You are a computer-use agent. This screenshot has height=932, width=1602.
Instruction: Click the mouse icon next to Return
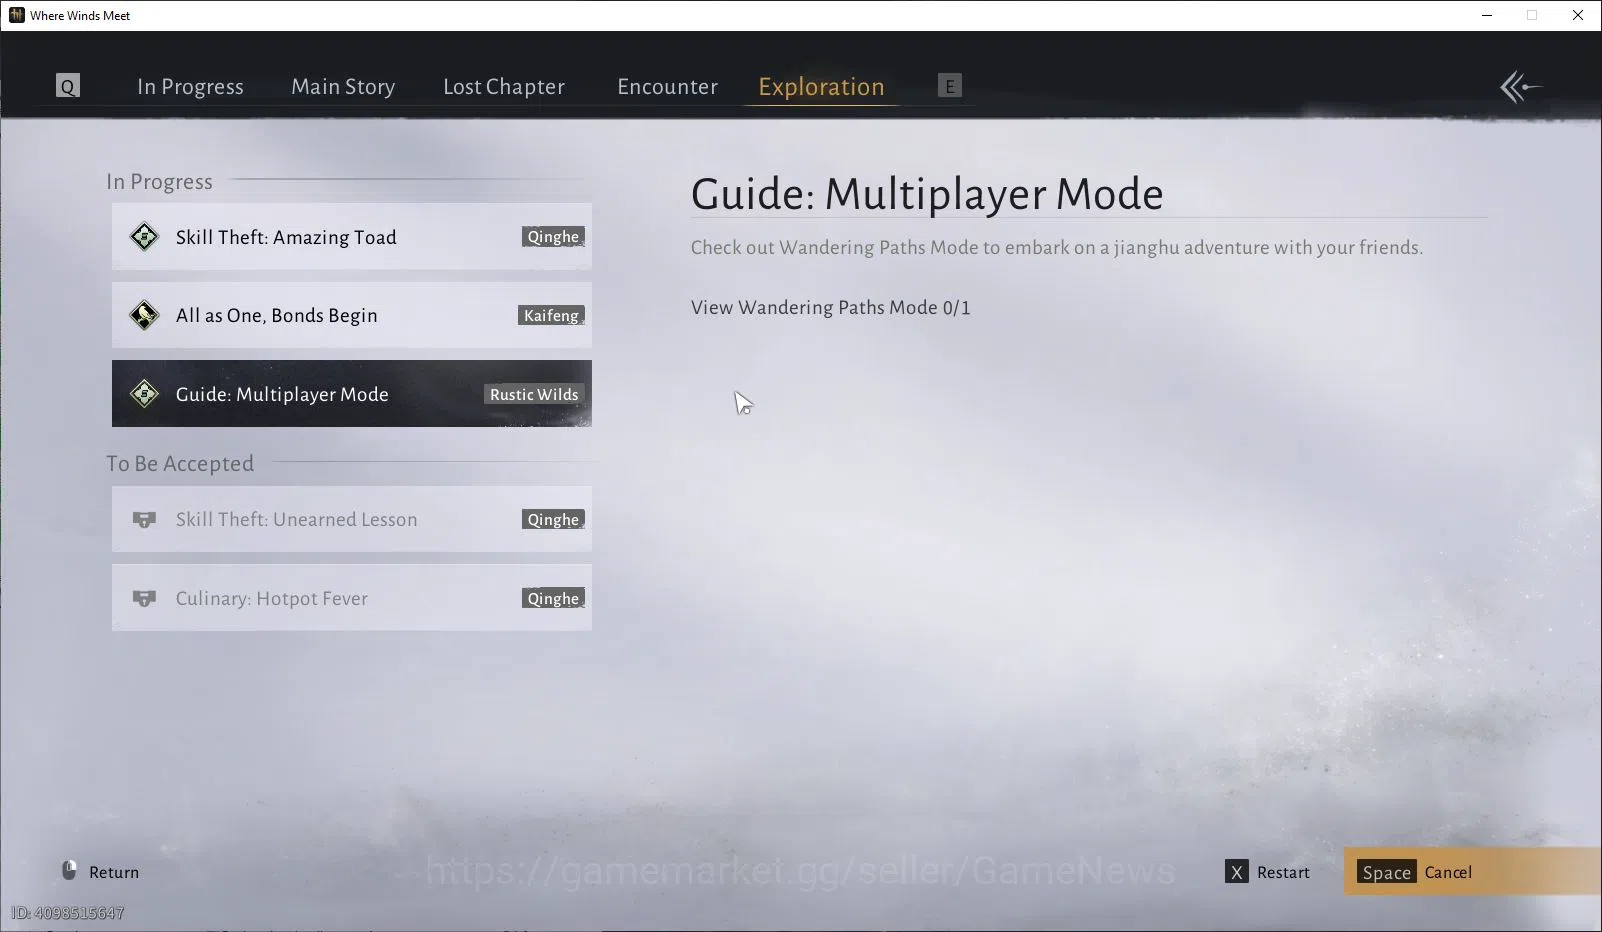pos(69,871)
